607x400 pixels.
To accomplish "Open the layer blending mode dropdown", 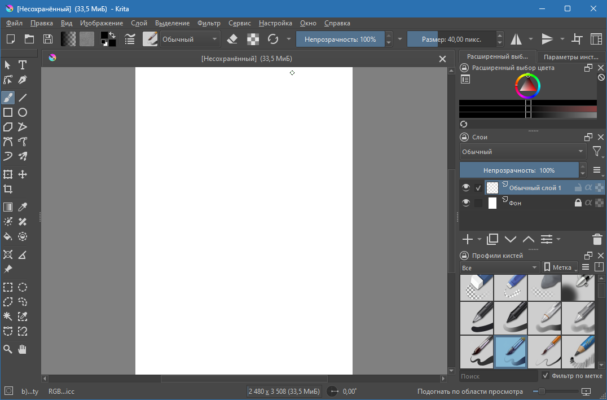I will tap(523, 152).
